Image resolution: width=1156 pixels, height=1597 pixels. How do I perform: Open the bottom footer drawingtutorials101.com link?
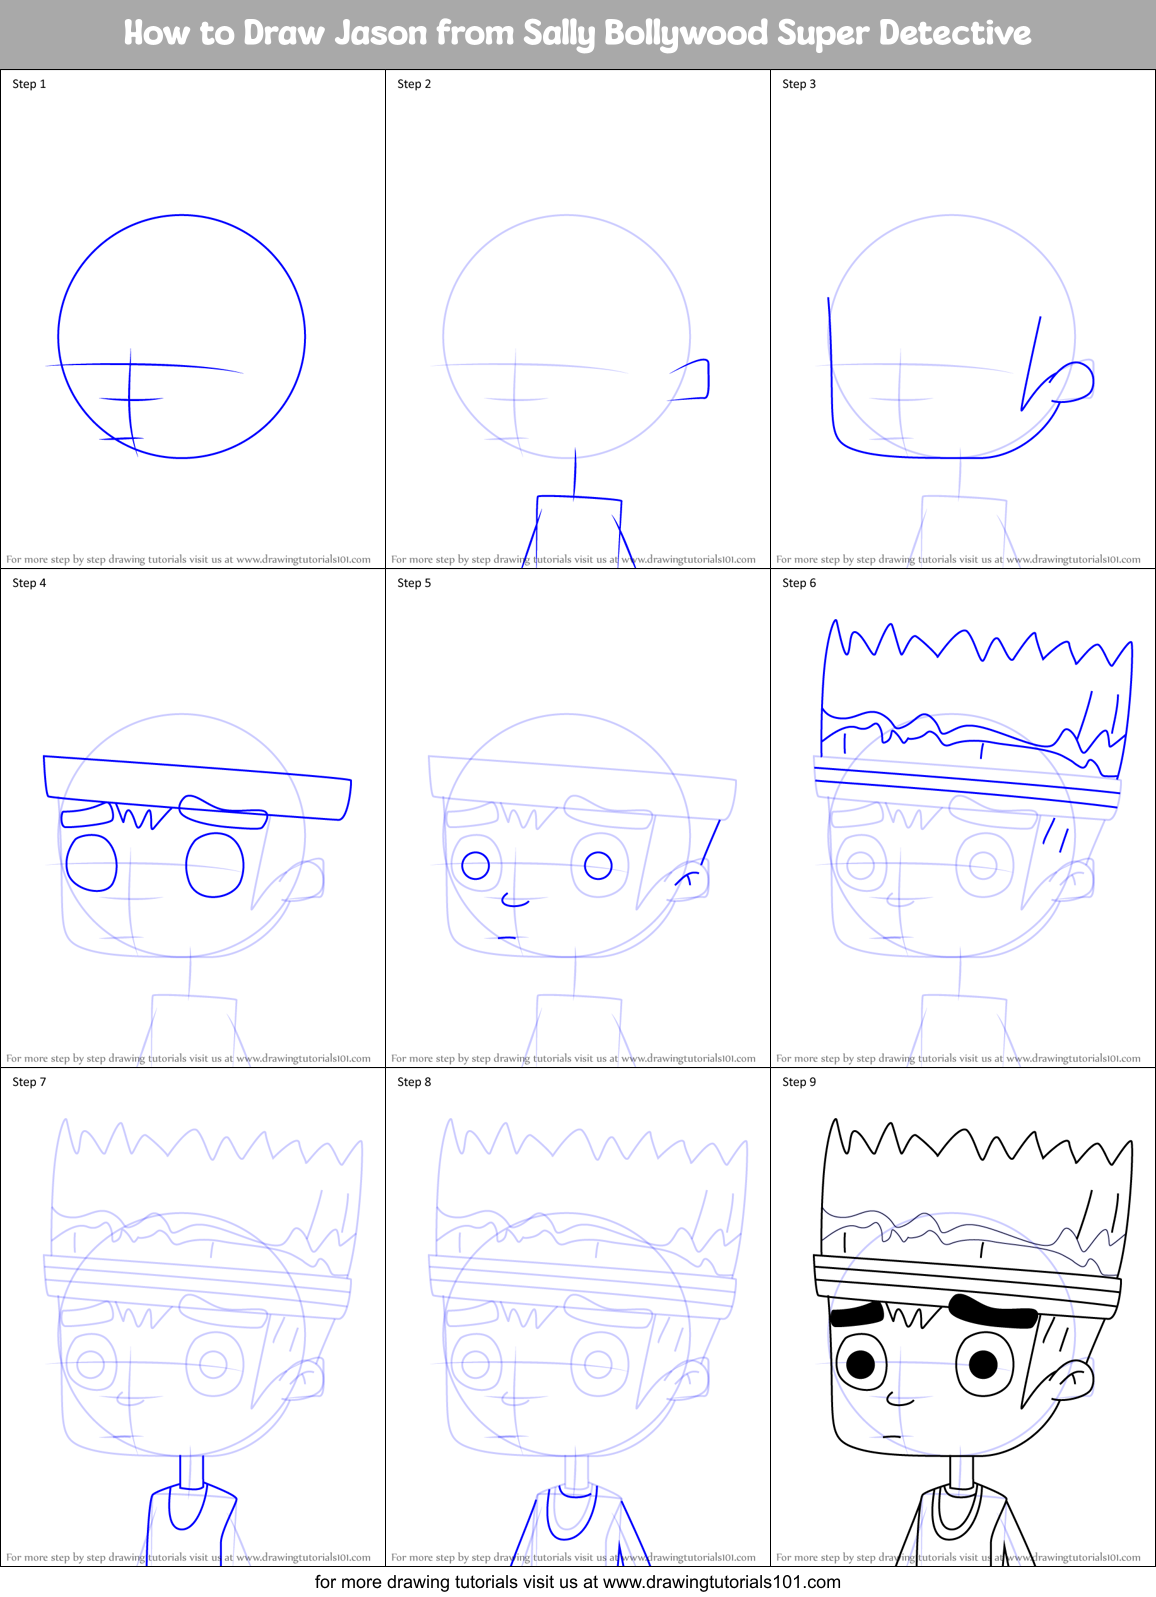578,1582
